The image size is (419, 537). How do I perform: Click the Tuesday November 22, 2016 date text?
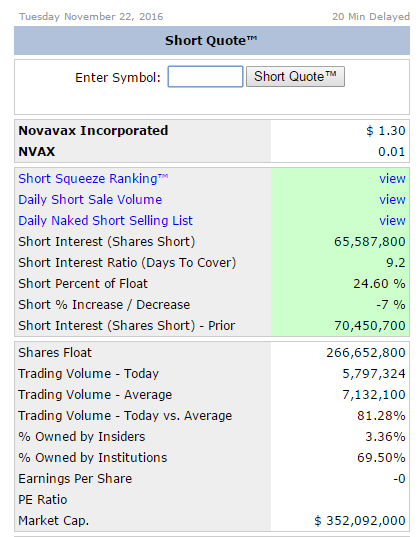click(x=91, y=16)
